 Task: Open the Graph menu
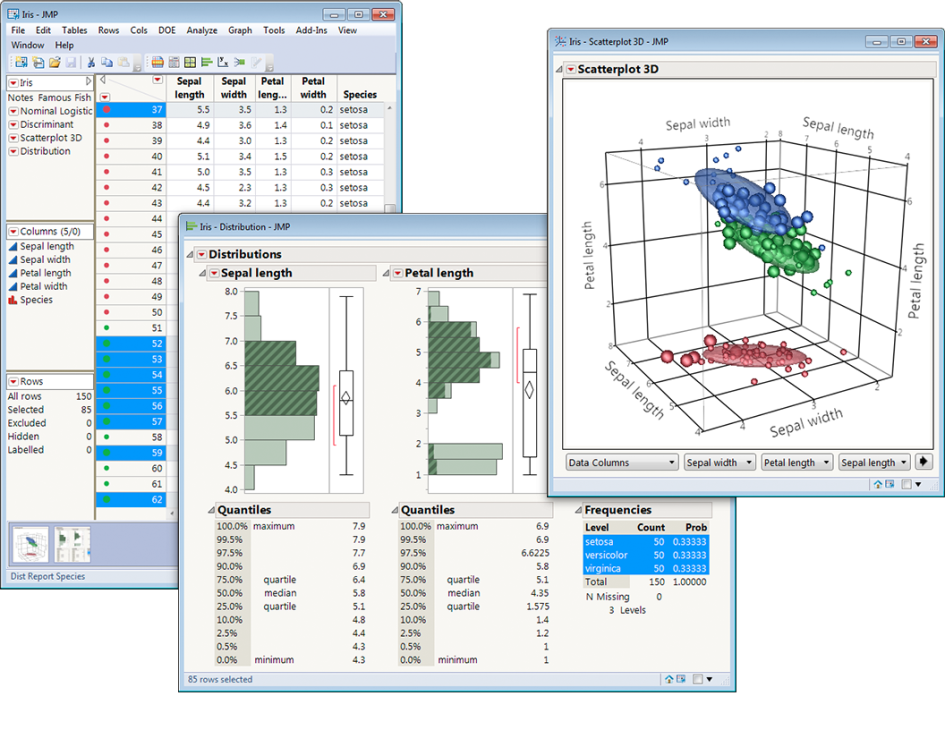[240, 30]
